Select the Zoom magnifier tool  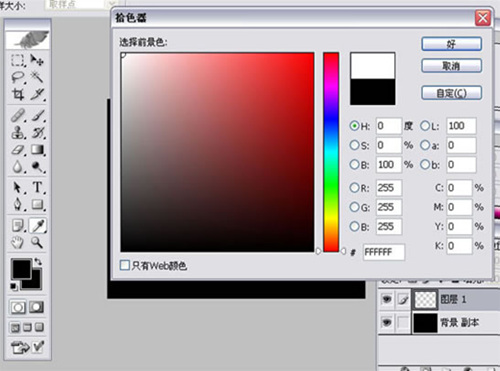coord(37,242)
